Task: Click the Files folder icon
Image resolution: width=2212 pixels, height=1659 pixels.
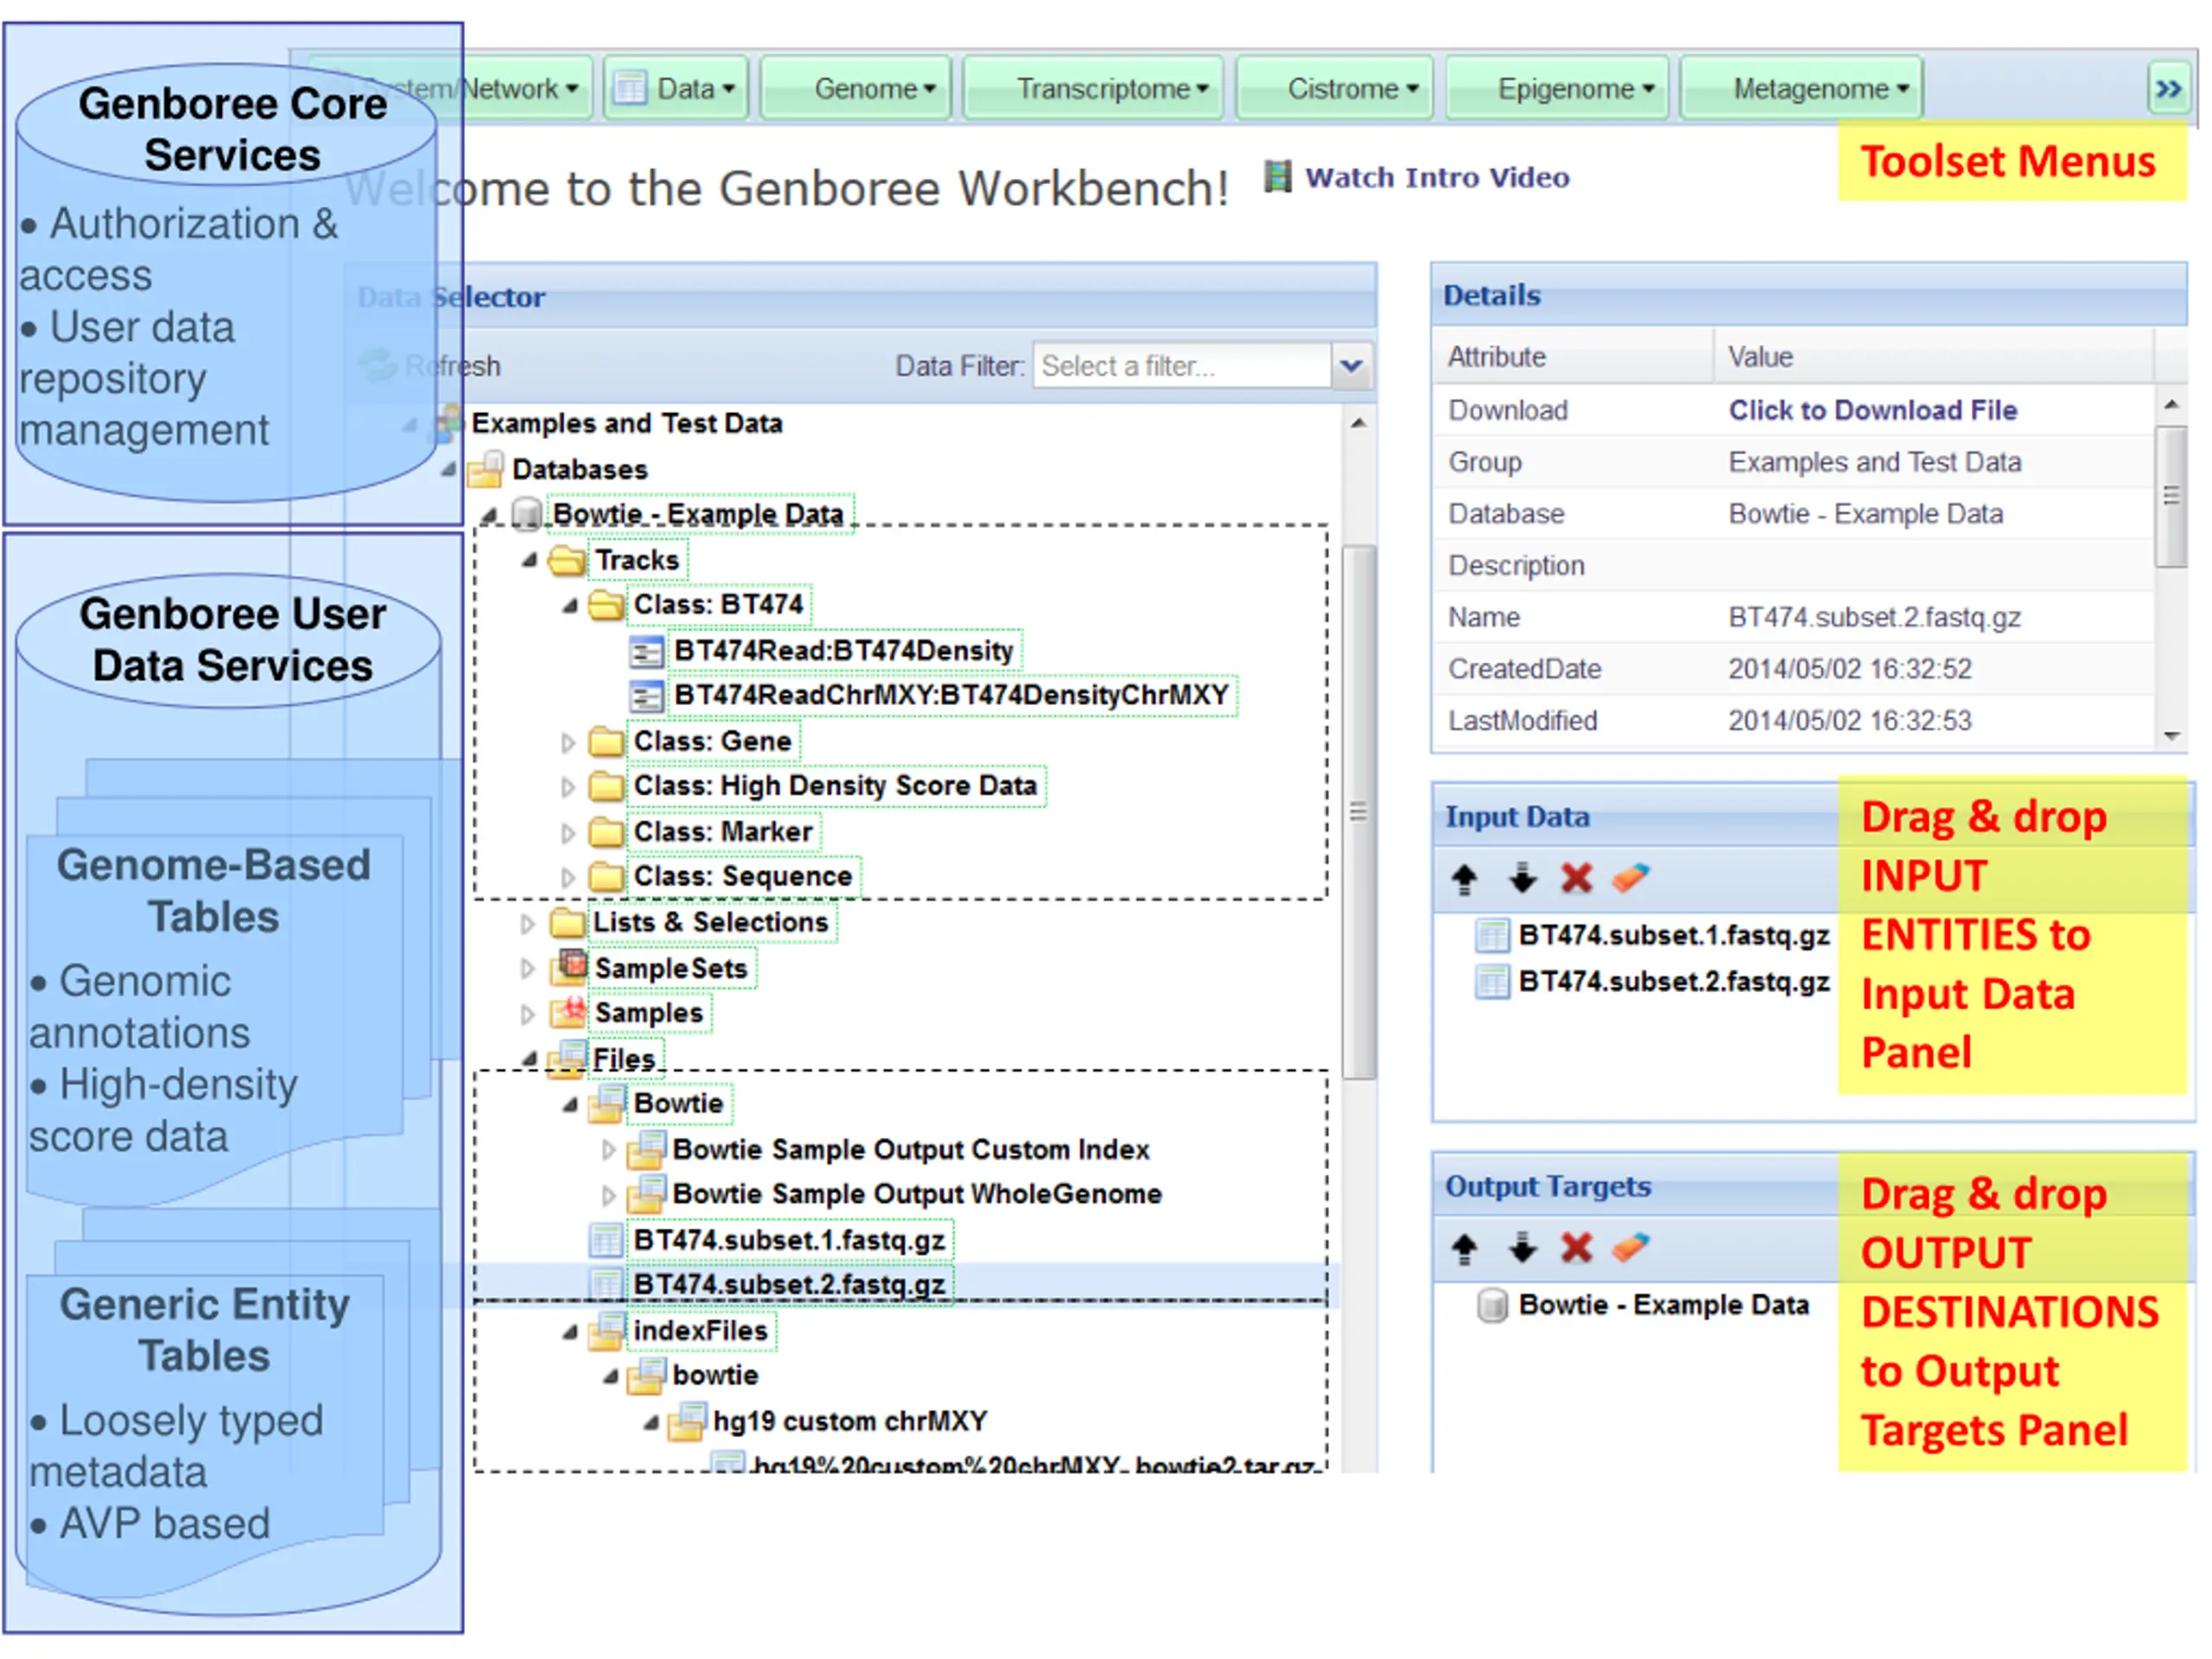Action: click(568, 1059)
